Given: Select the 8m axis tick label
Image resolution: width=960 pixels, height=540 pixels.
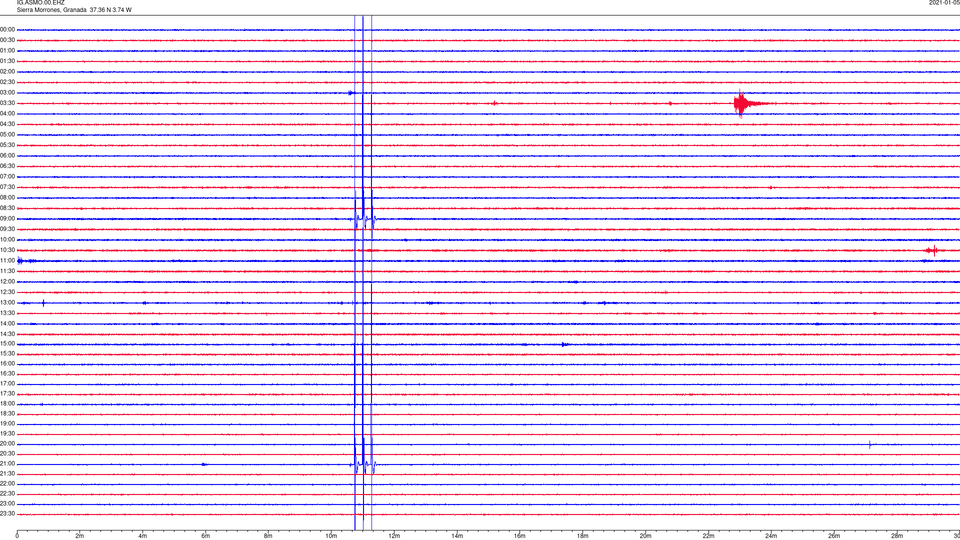Looking at the screenshot, I should coord(268,536).
